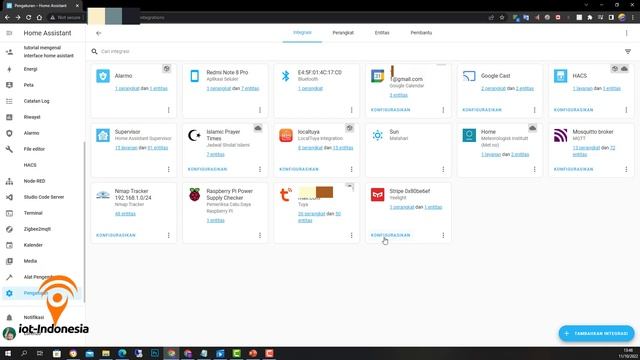Image resolution: width=640 pixels, height=360 pixels.
Task: Open HACS card three-dot menu
Action: (x=626, y=110)
